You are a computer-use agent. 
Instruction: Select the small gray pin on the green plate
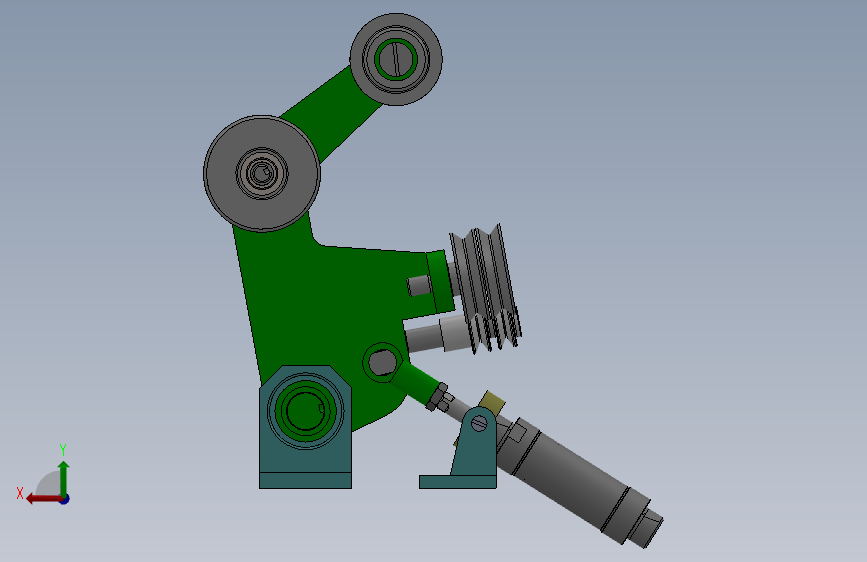(419, 286)
